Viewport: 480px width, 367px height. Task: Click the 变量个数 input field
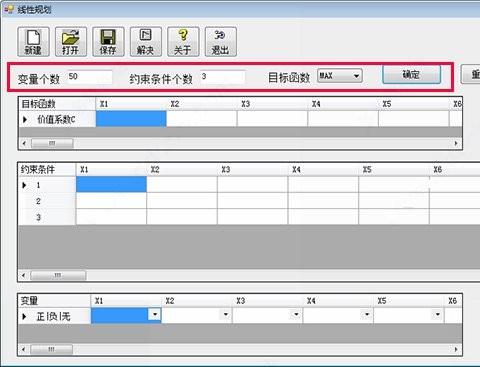tap(90, 77)
